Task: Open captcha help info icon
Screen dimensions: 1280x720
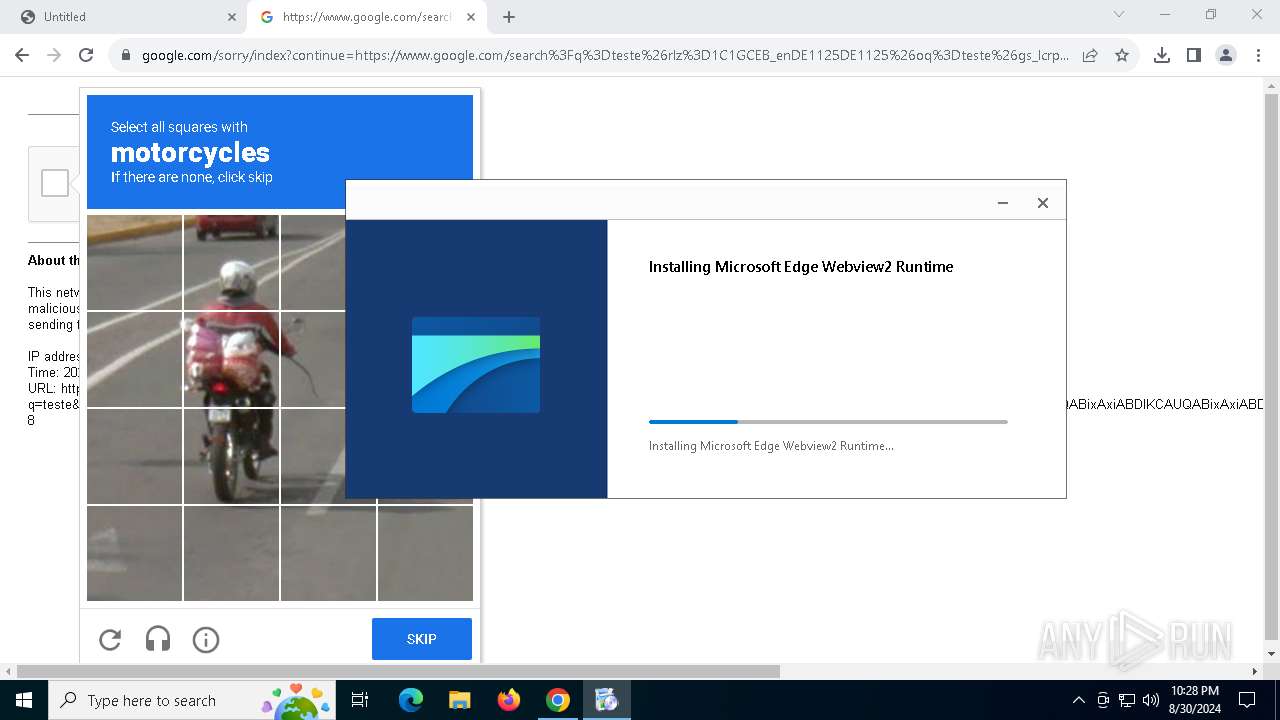Action: pos(206,640)
